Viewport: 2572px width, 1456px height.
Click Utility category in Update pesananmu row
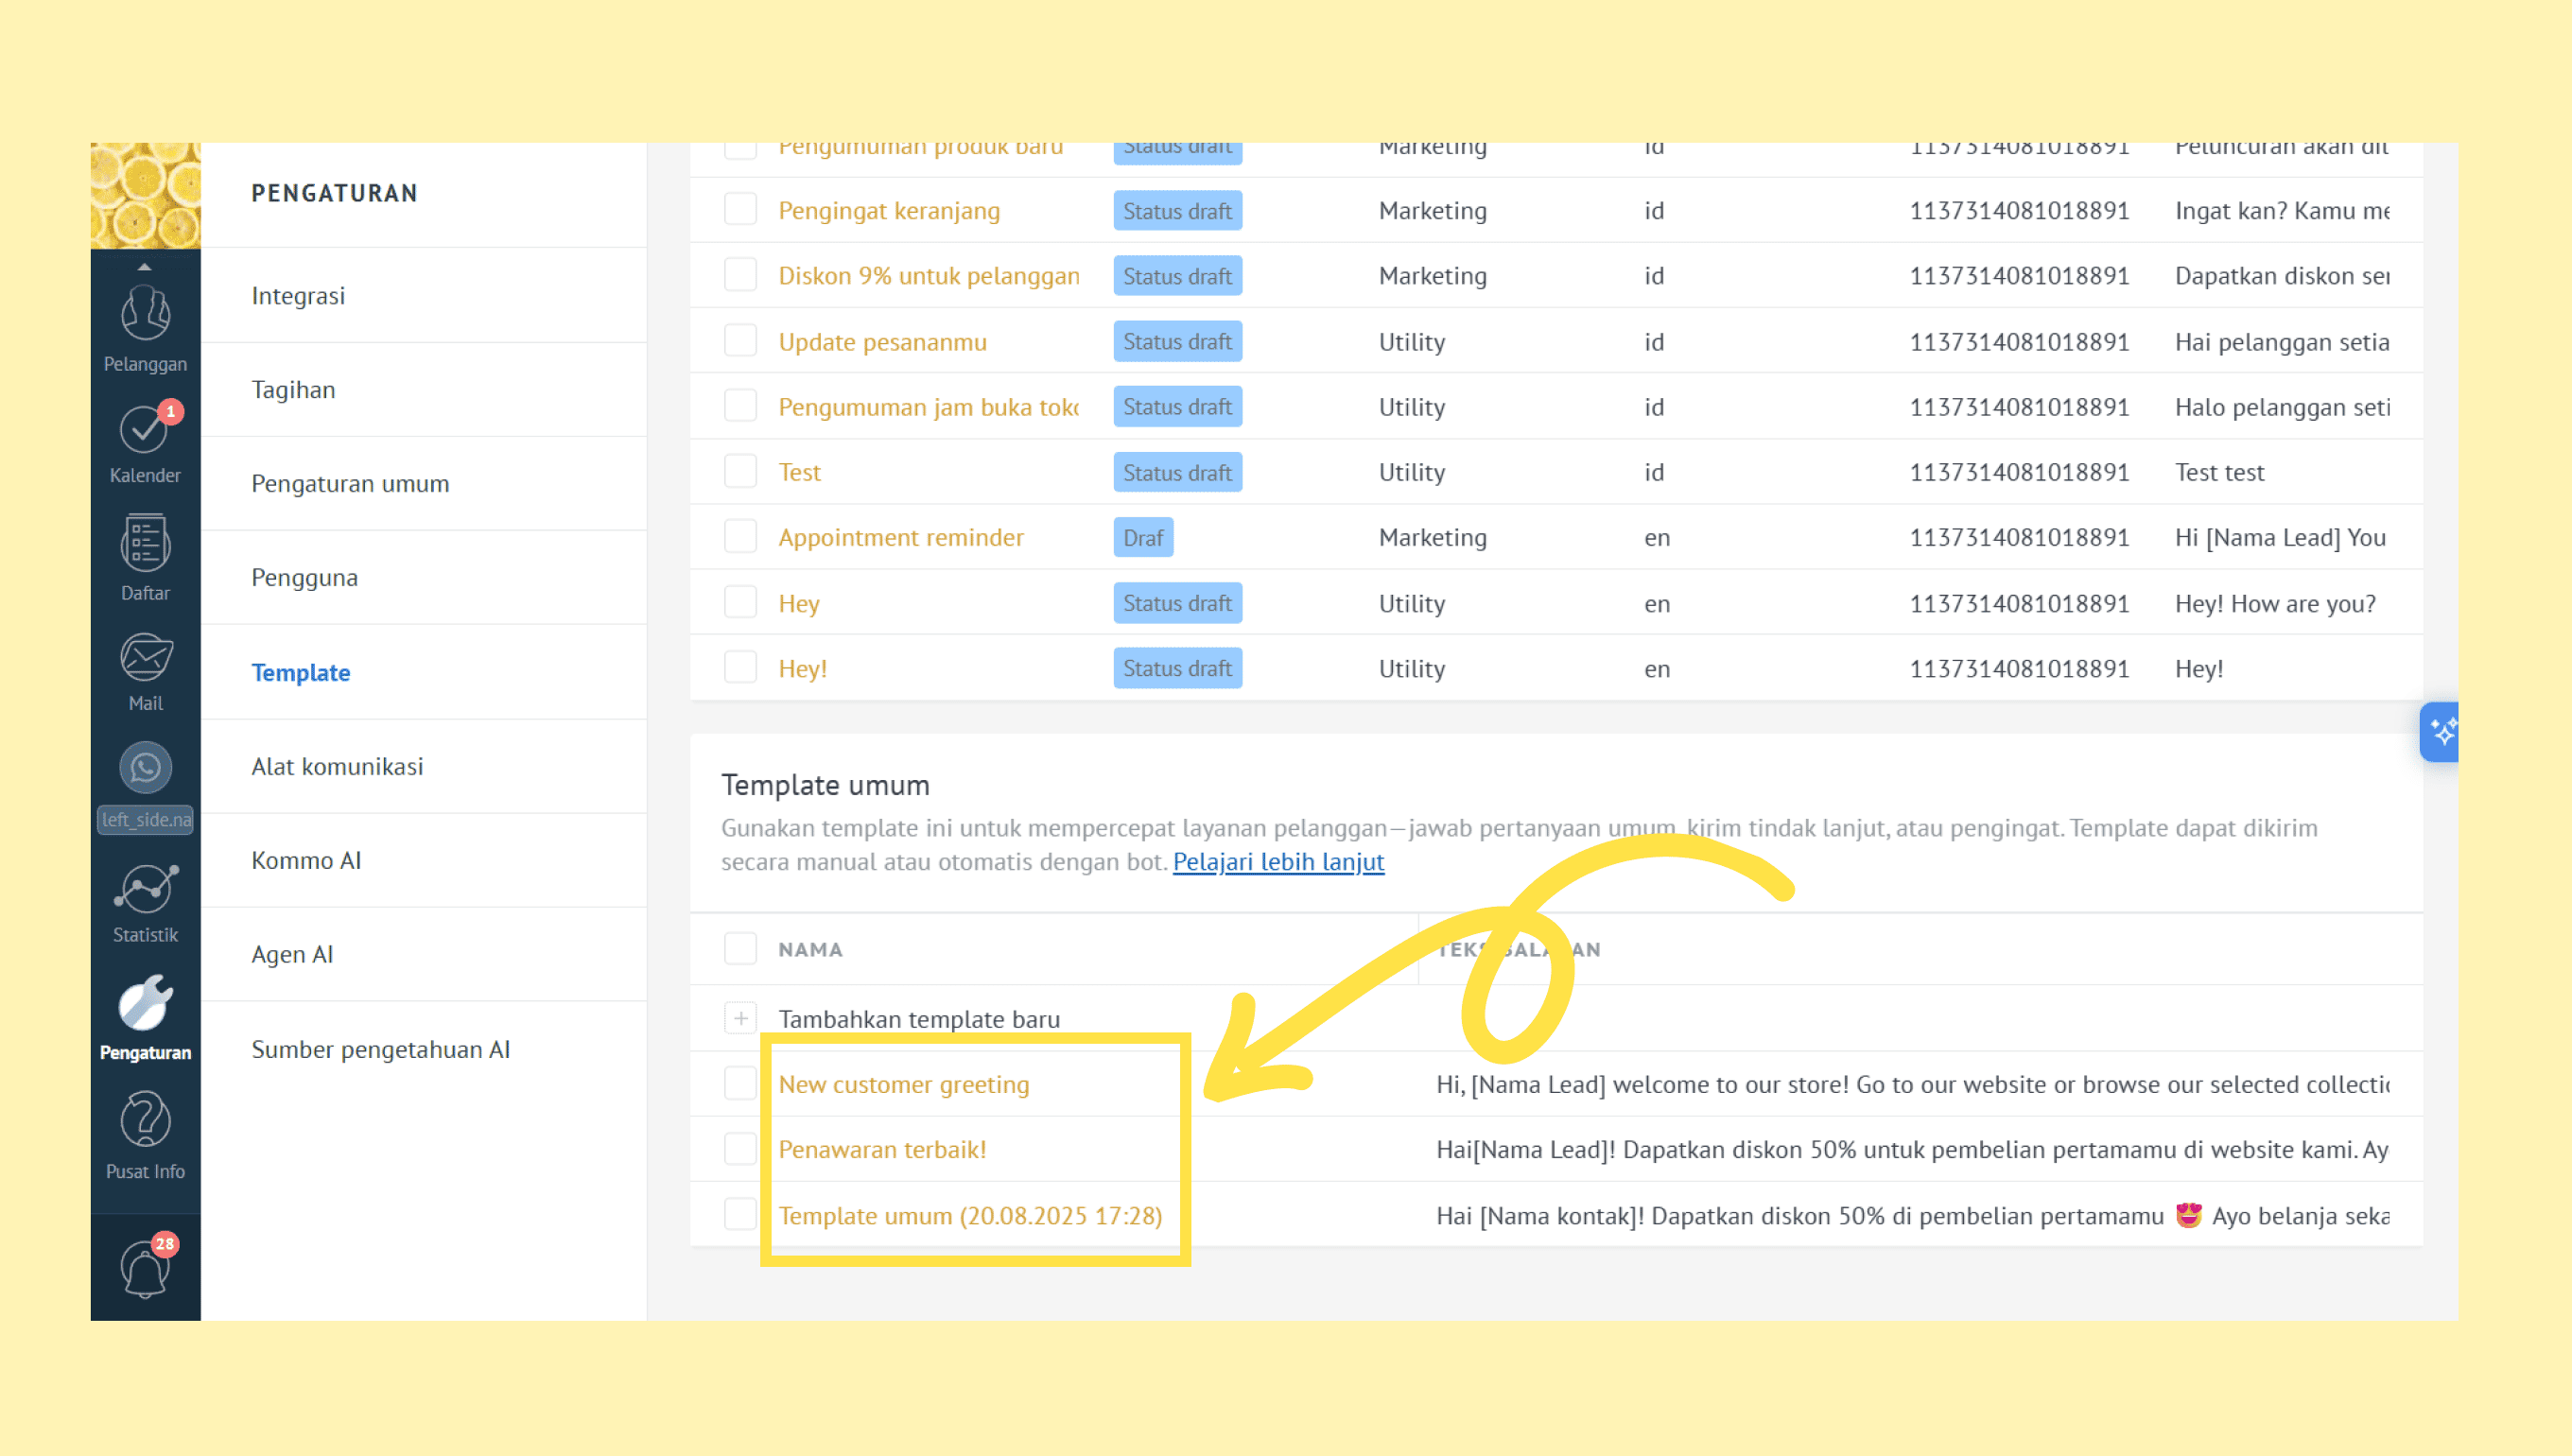pos(1411,342)
